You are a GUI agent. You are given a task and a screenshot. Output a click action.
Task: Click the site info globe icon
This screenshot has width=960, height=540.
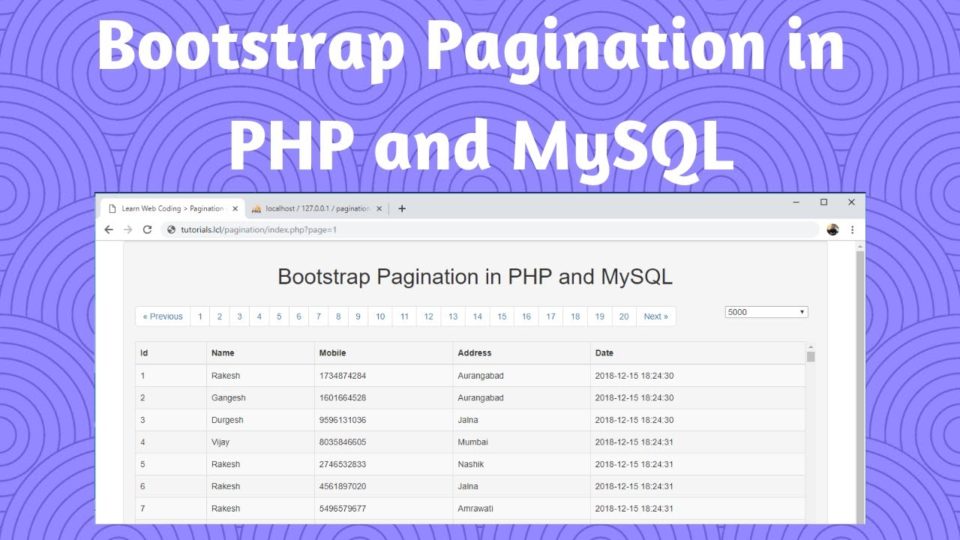(x=171, y=230)
